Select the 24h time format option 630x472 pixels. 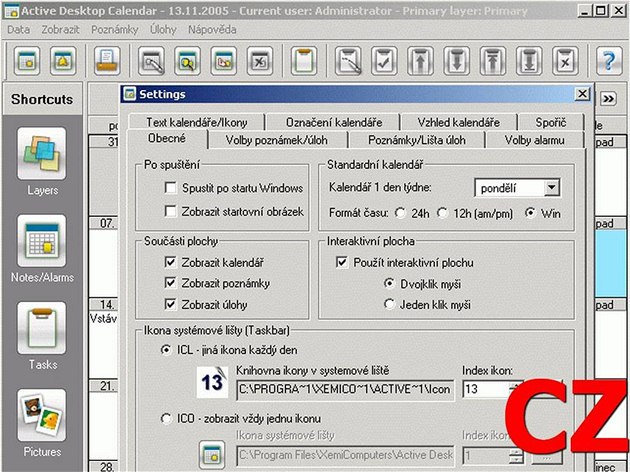(400, 213)
